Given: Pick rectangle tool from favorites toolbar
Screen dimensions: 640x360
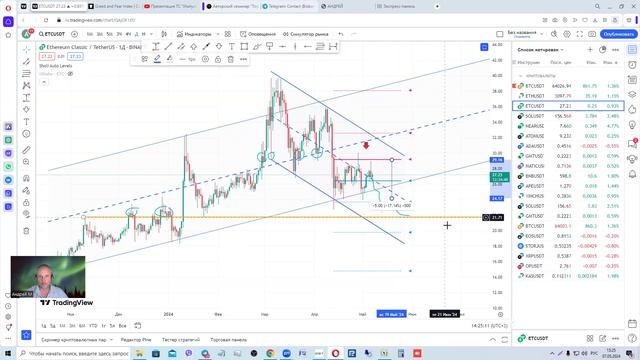Looking at the screenshot, I should click(x=244, y=47).
